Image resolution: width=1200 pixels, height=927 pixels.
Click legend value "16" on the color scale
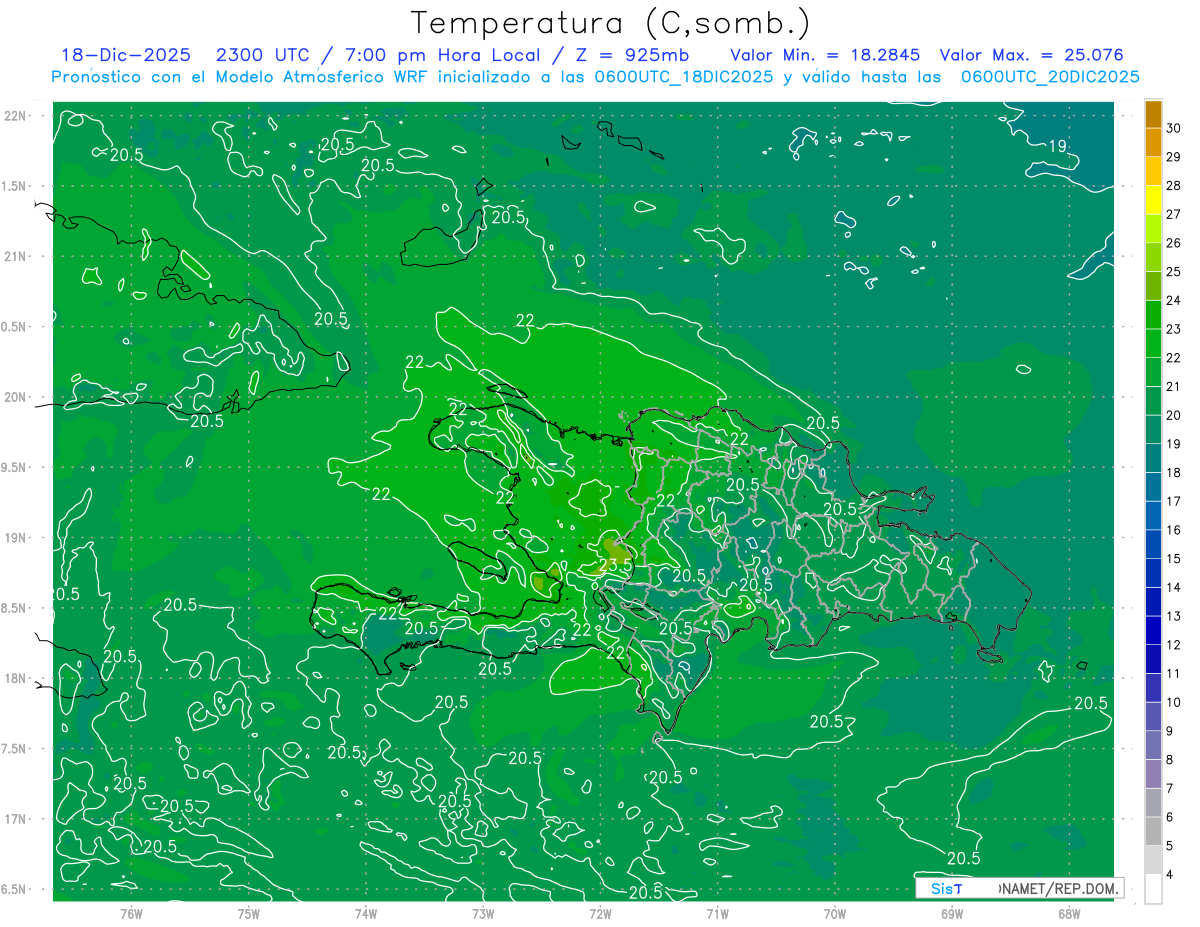coord(1174,530)
